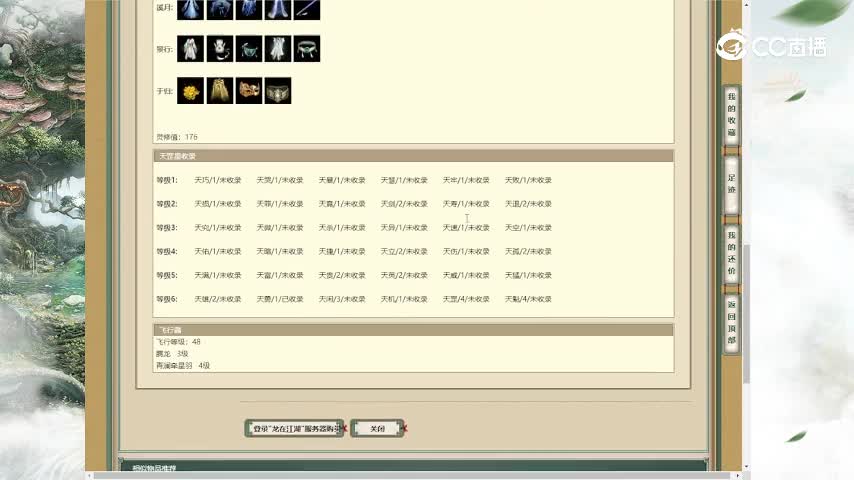Click the 天杀/1/未收录 entry
Viewport: 854px width, 480px height.
(342, 228)
